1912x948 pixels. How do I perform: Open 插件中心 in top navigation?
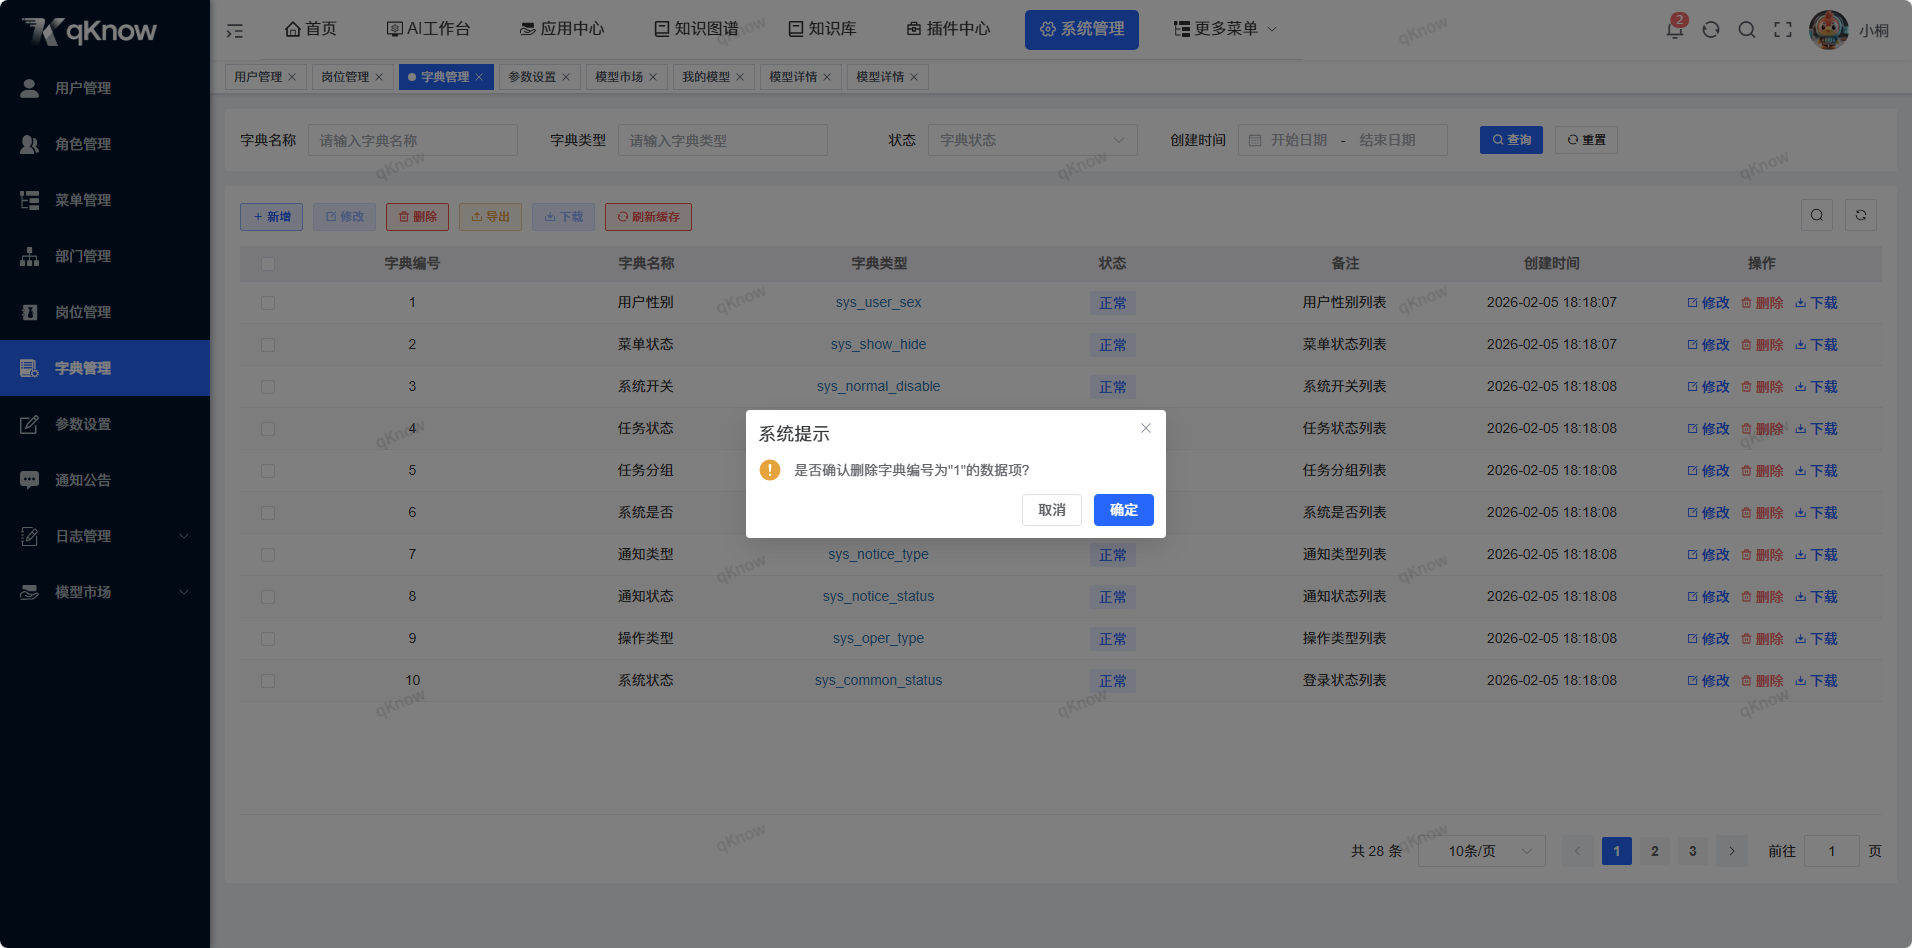(948, 29)
